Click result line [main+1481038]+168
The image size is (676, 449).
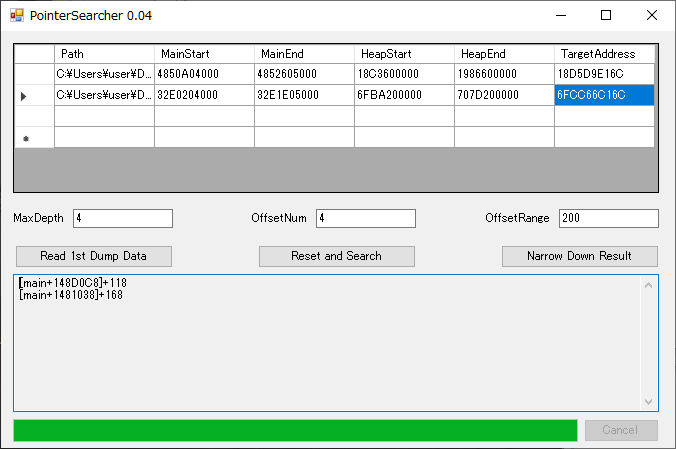tap(71, 295)
